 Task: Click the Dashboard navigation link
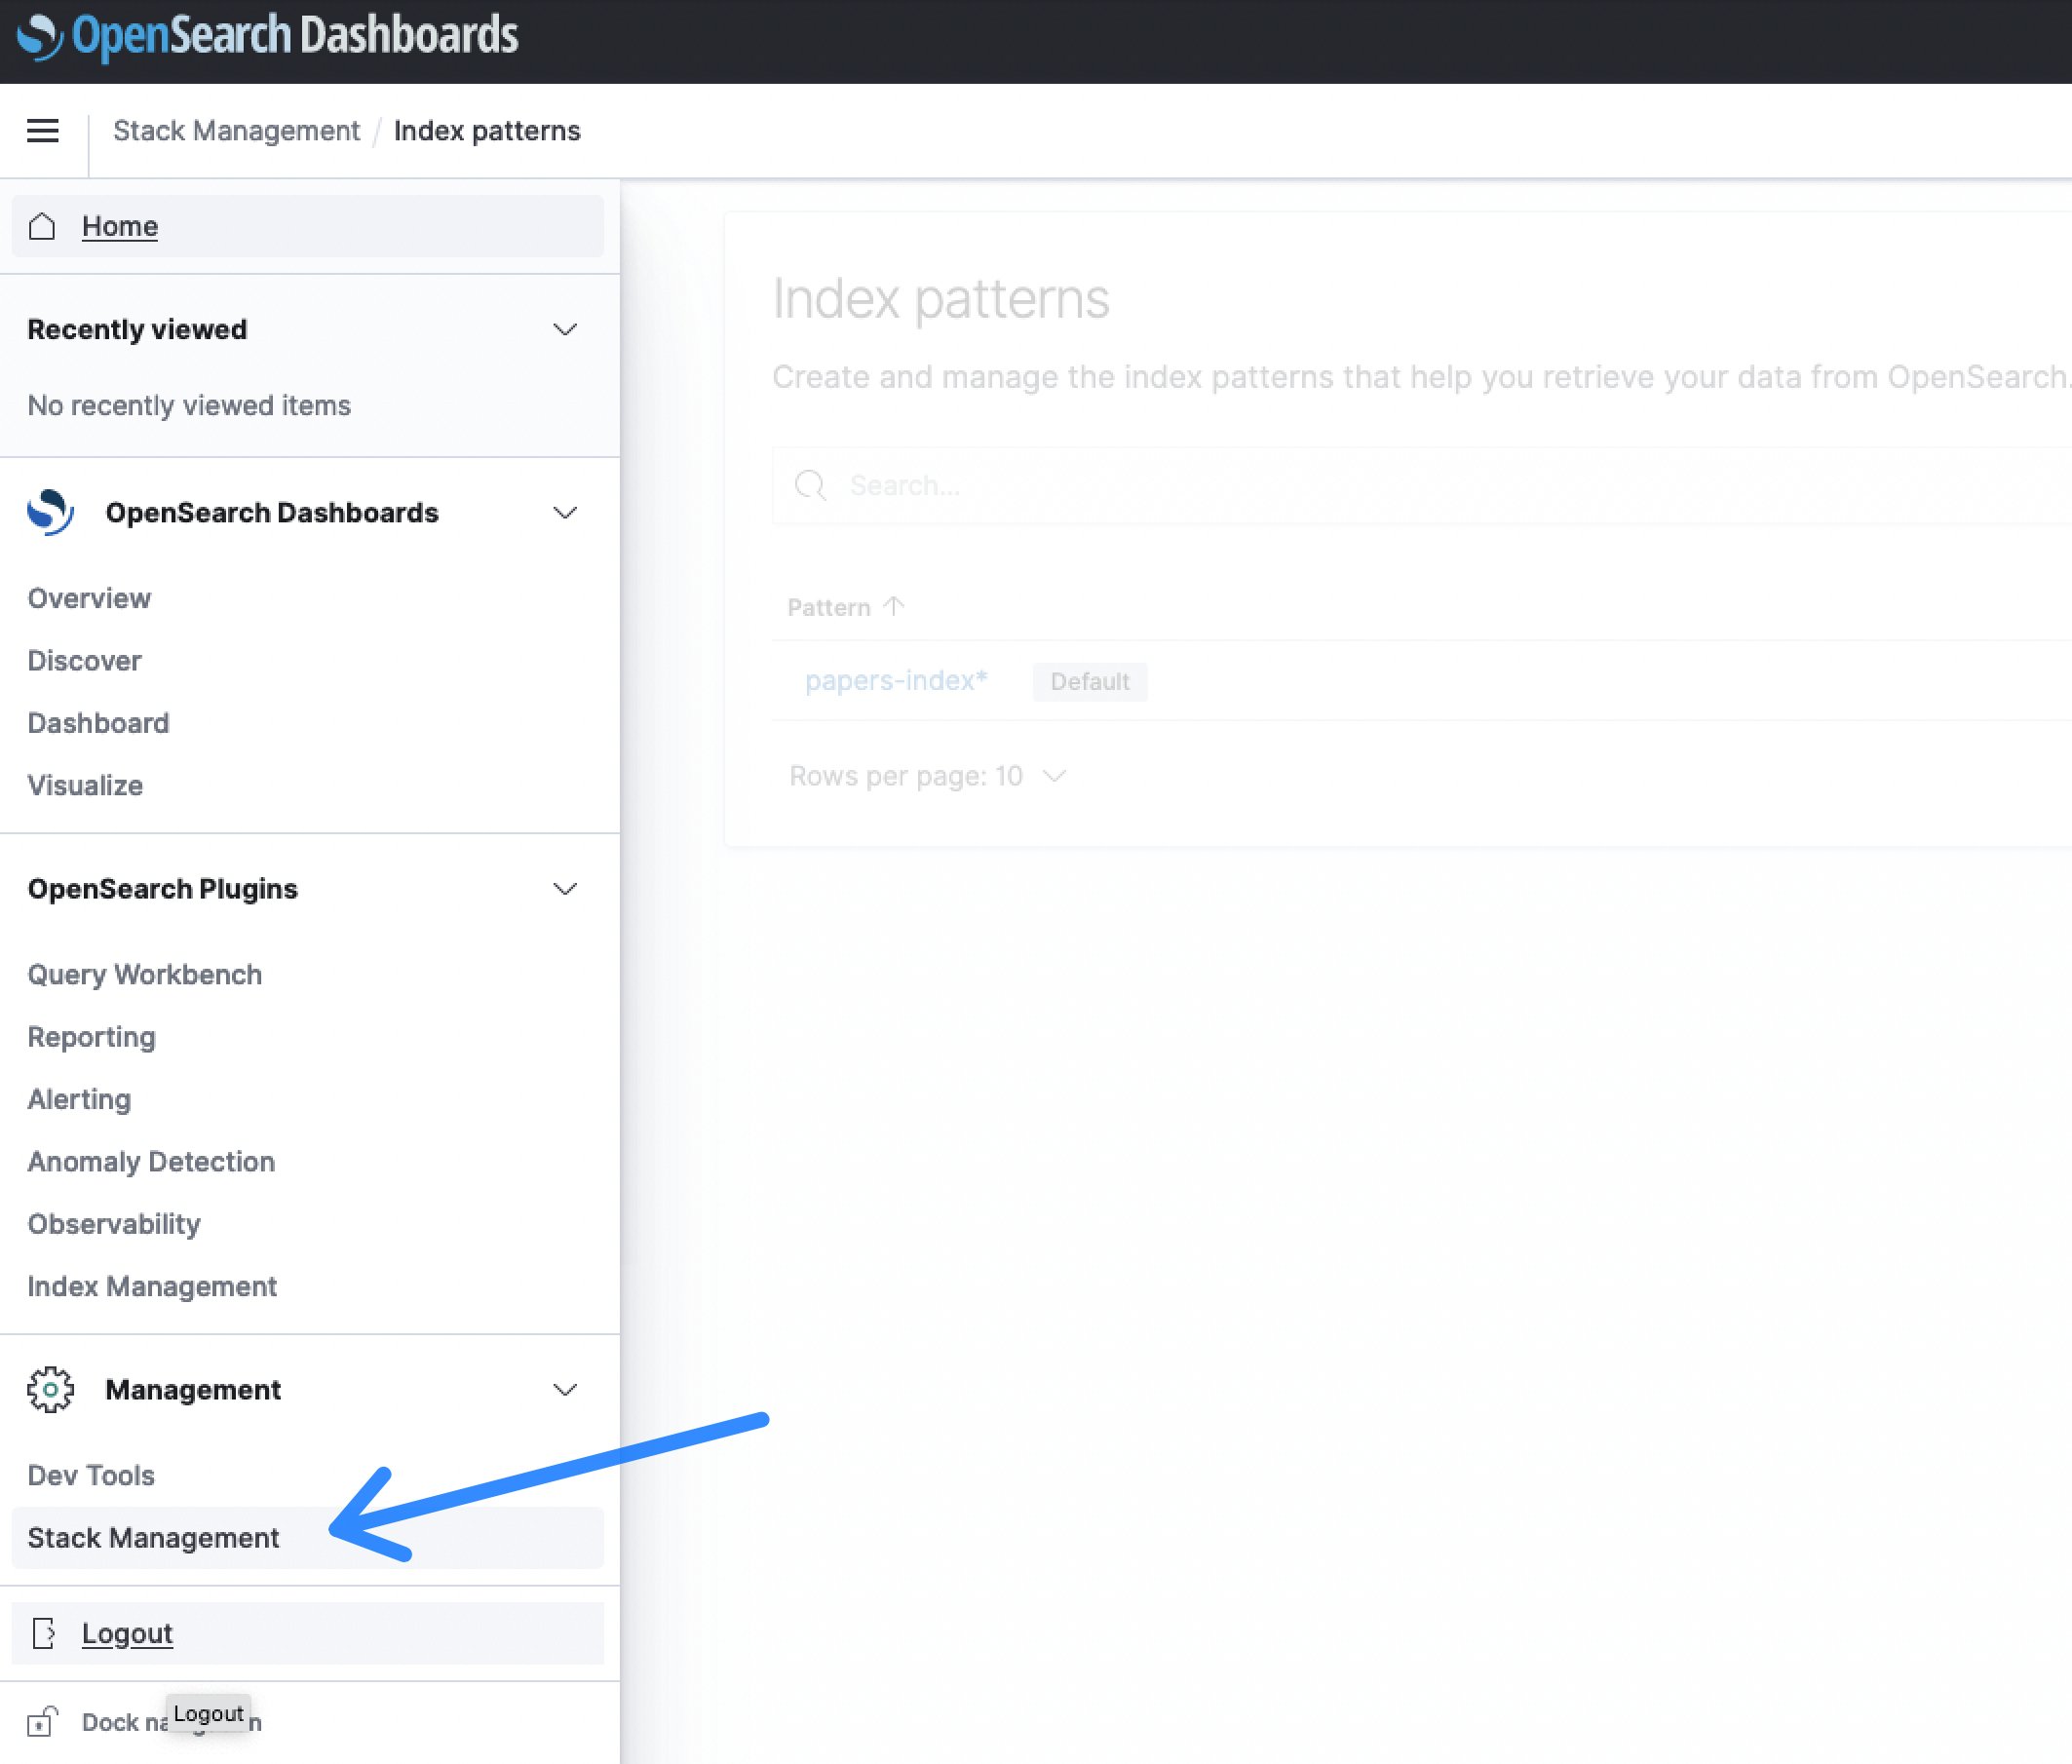pos(96,721)
